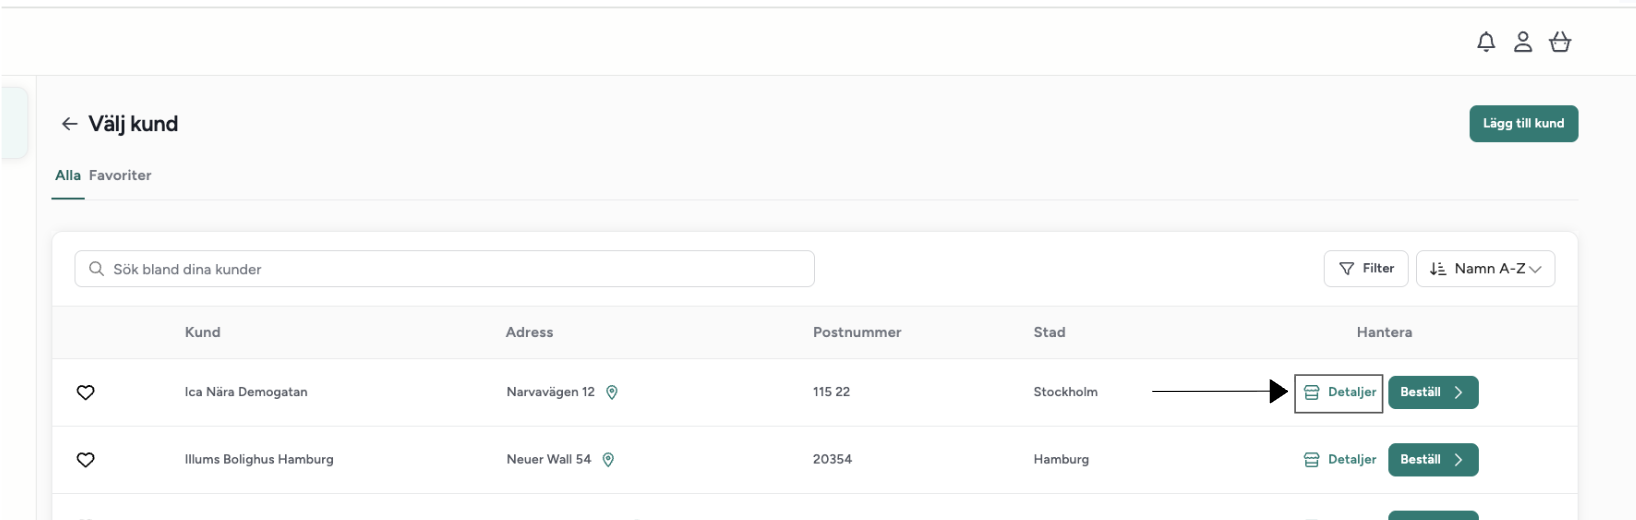Screen dimensions: 1636x520
Task: Switch to the Alla tab
Action: point(68,175)
